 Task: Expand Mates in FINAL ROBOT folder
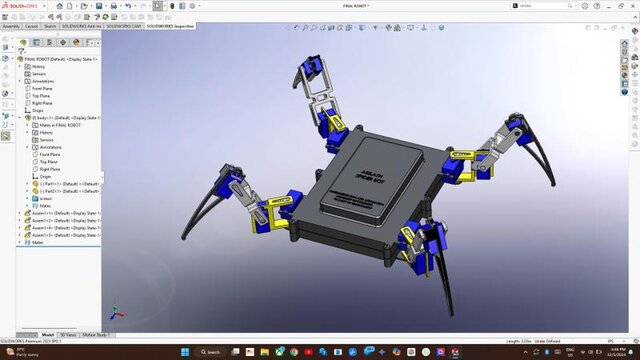coord(27,125)
